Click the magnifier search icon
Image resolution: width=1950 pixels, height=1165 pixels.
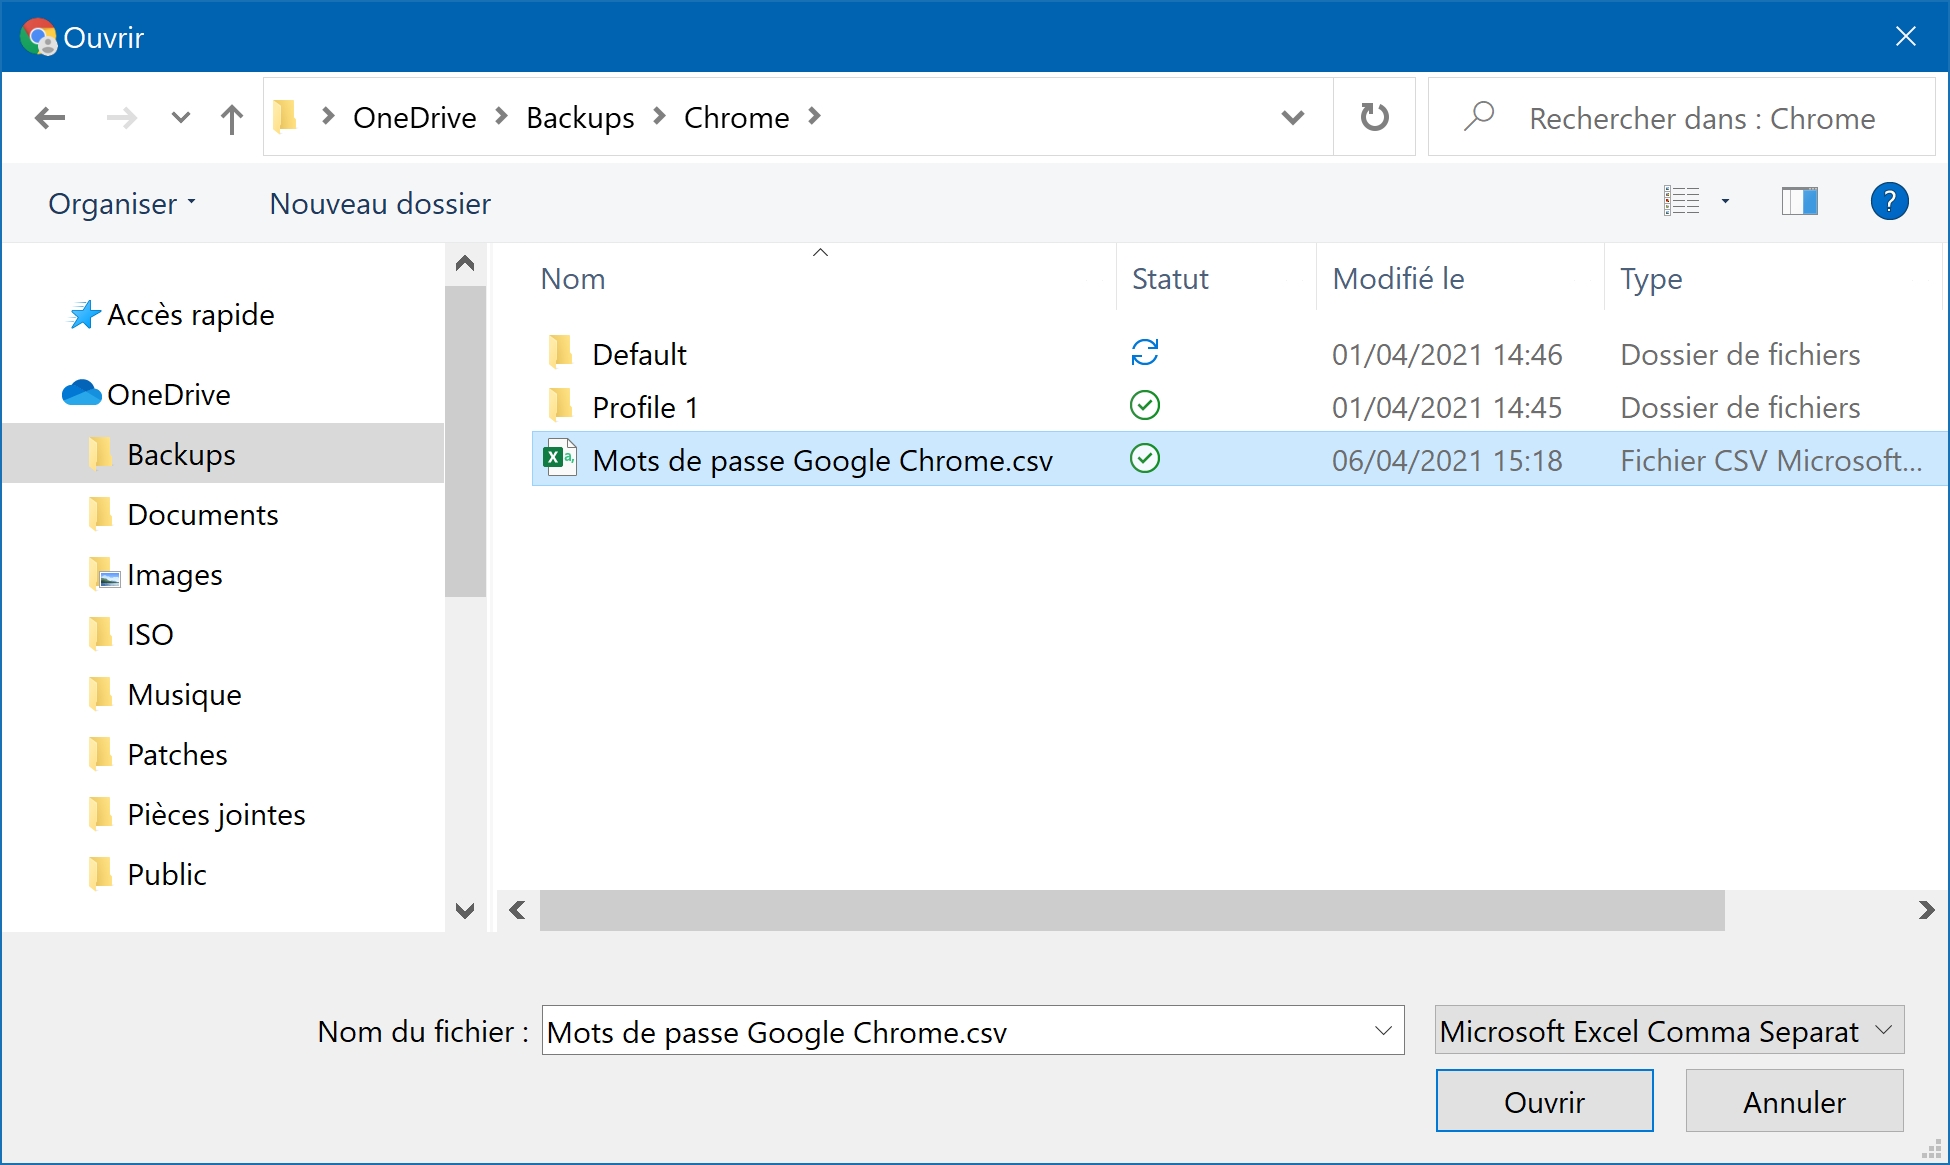tap(1479, 116)
